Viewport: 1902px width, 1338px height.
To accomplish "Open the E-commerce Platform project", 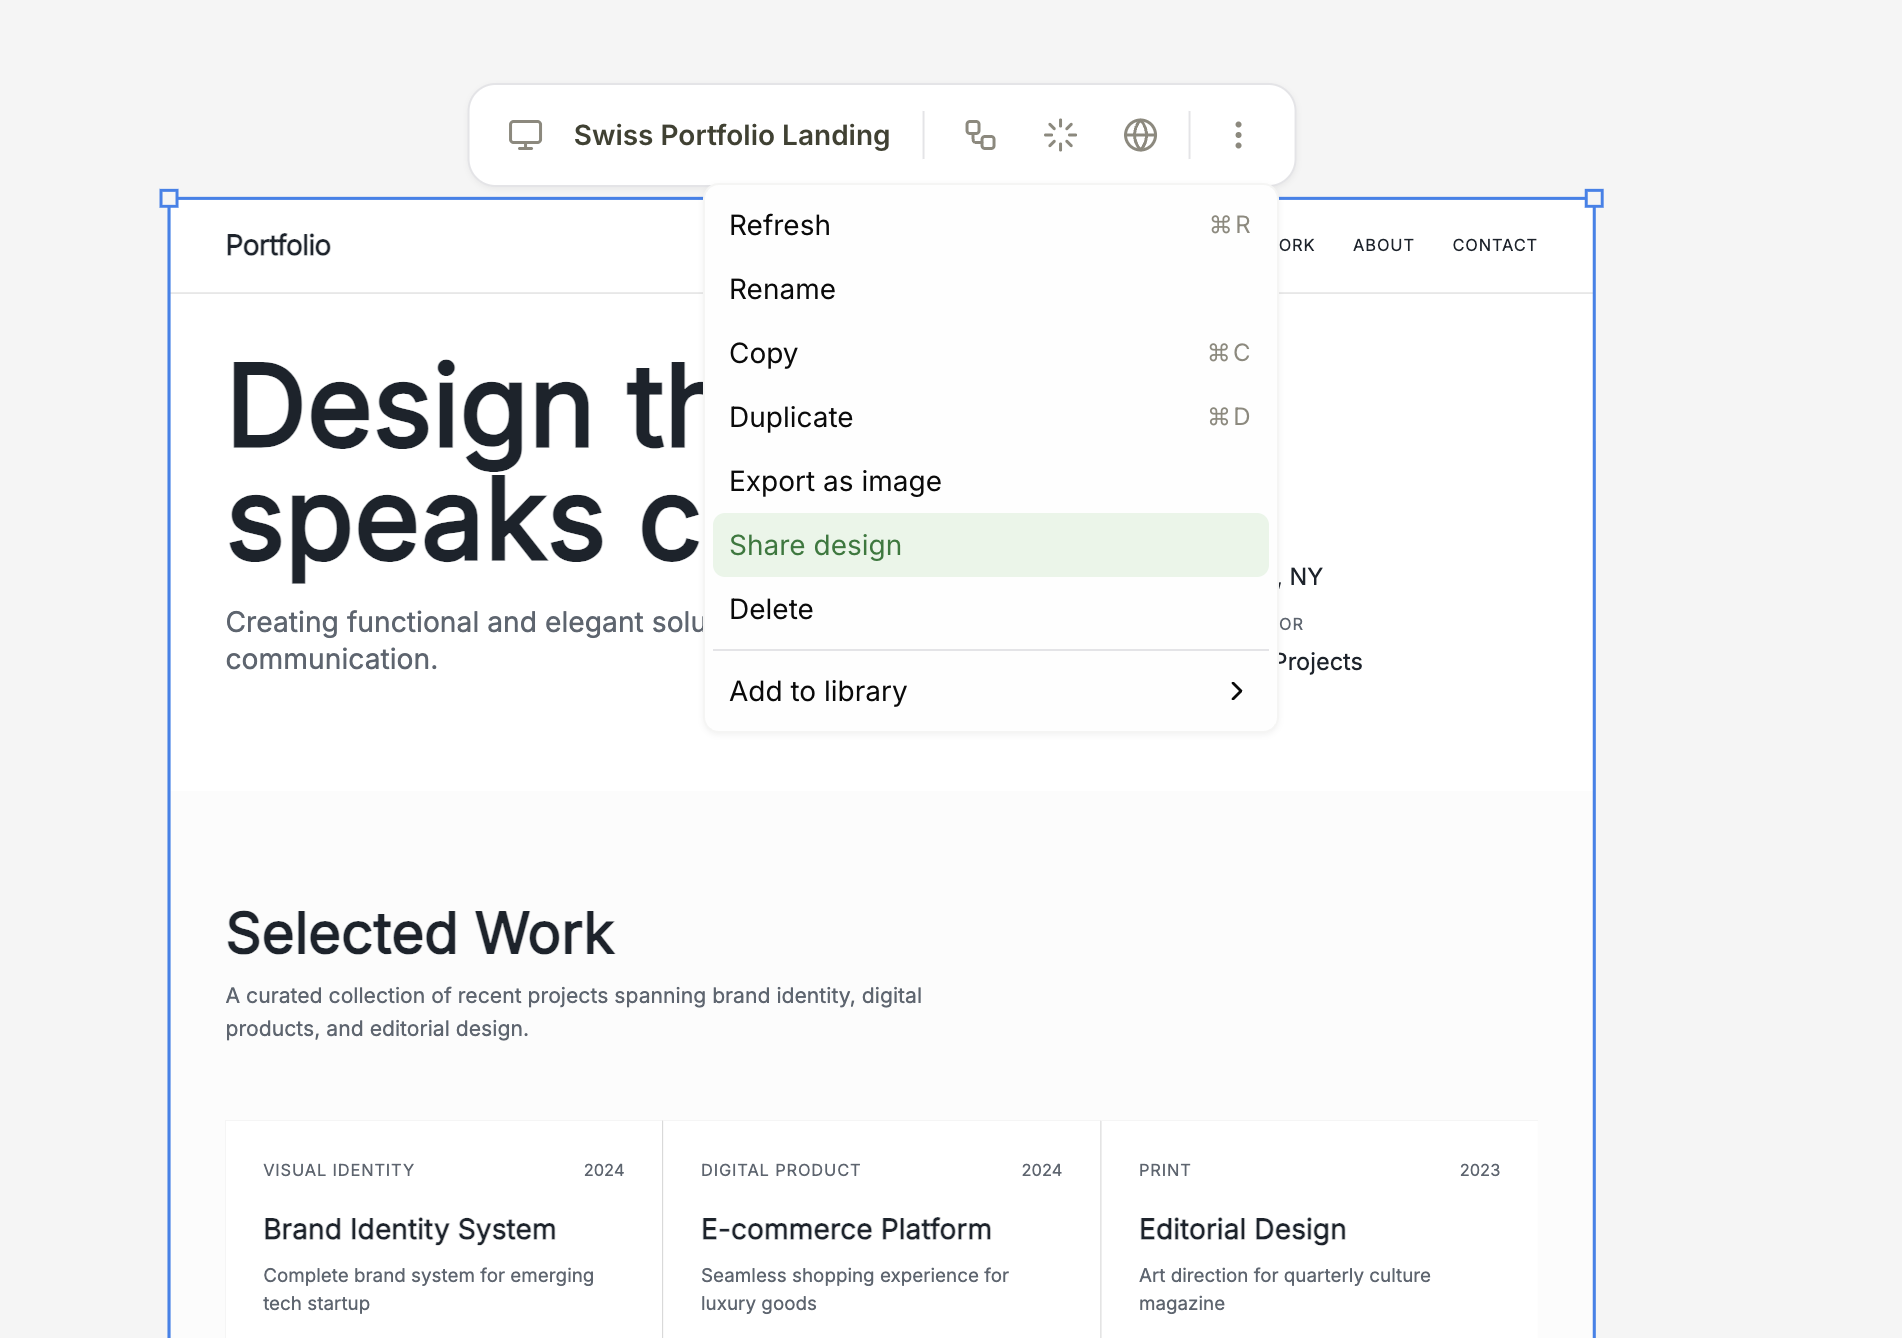I will click(846, 1229).
